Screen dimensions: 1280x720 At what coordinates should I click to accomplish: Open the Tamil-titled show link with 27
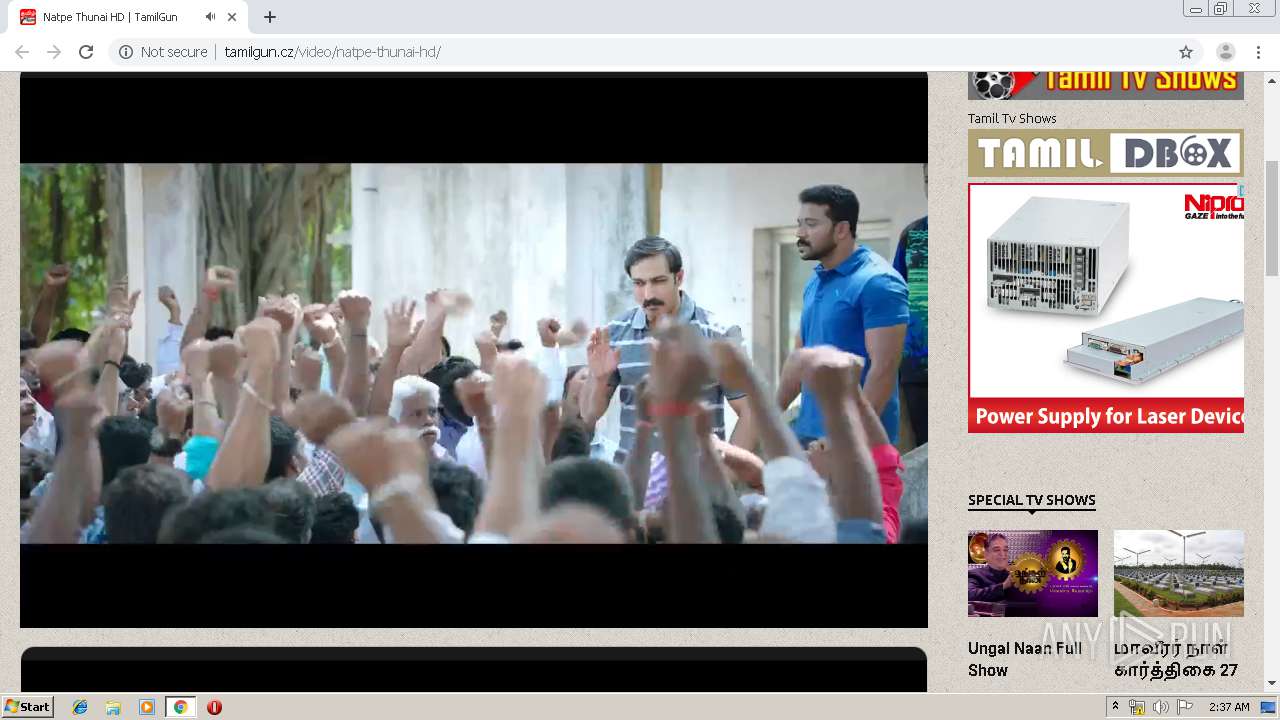(1176, 659)
